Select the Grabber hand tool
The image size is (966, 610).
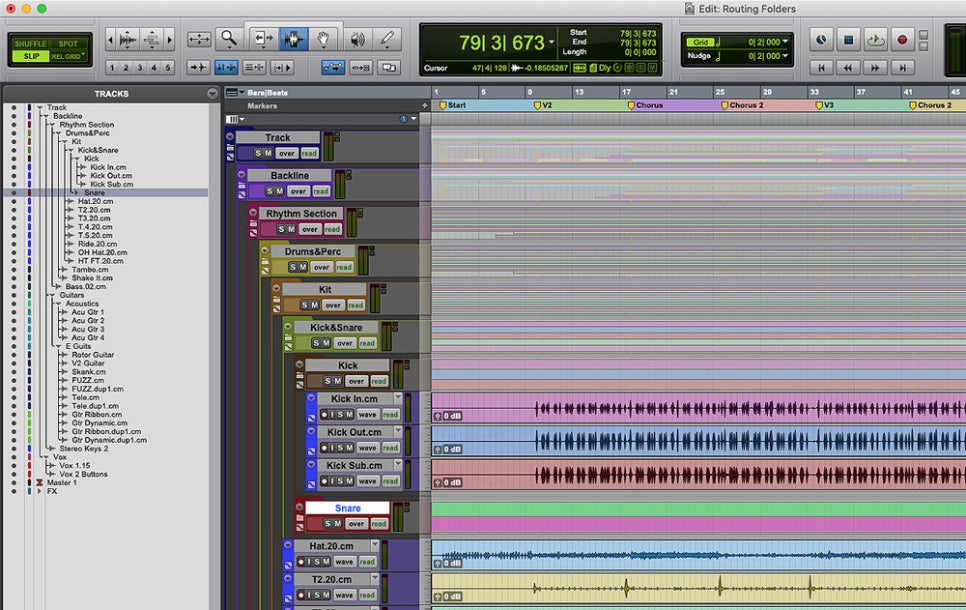[324, 39]
